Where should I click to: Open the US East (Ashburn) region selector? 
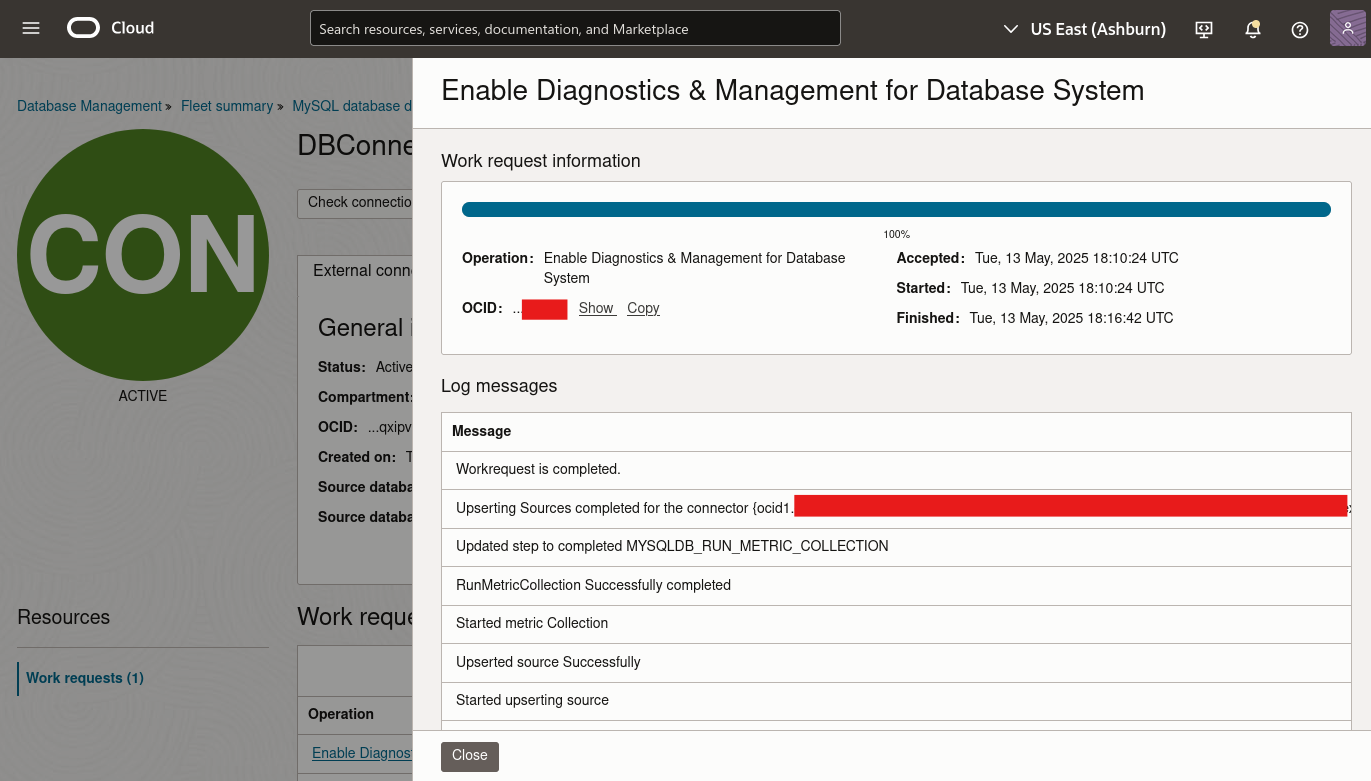(x=1097, y=29)
